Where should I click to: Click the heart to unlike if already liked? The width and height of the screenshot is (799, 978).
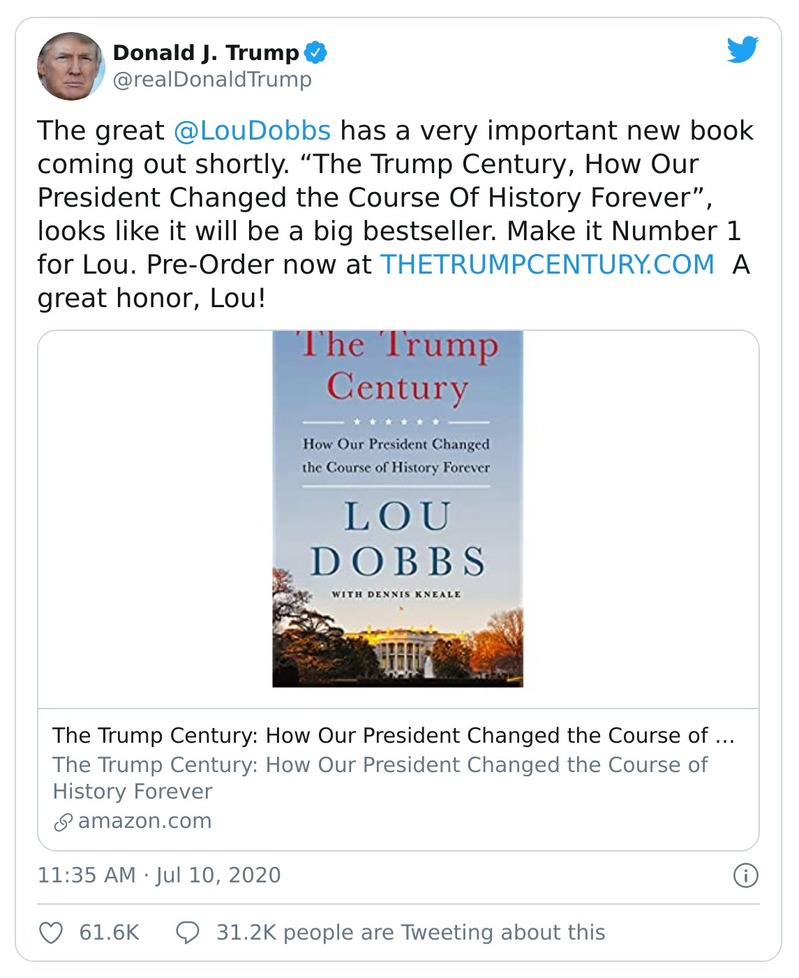point(50,931)
